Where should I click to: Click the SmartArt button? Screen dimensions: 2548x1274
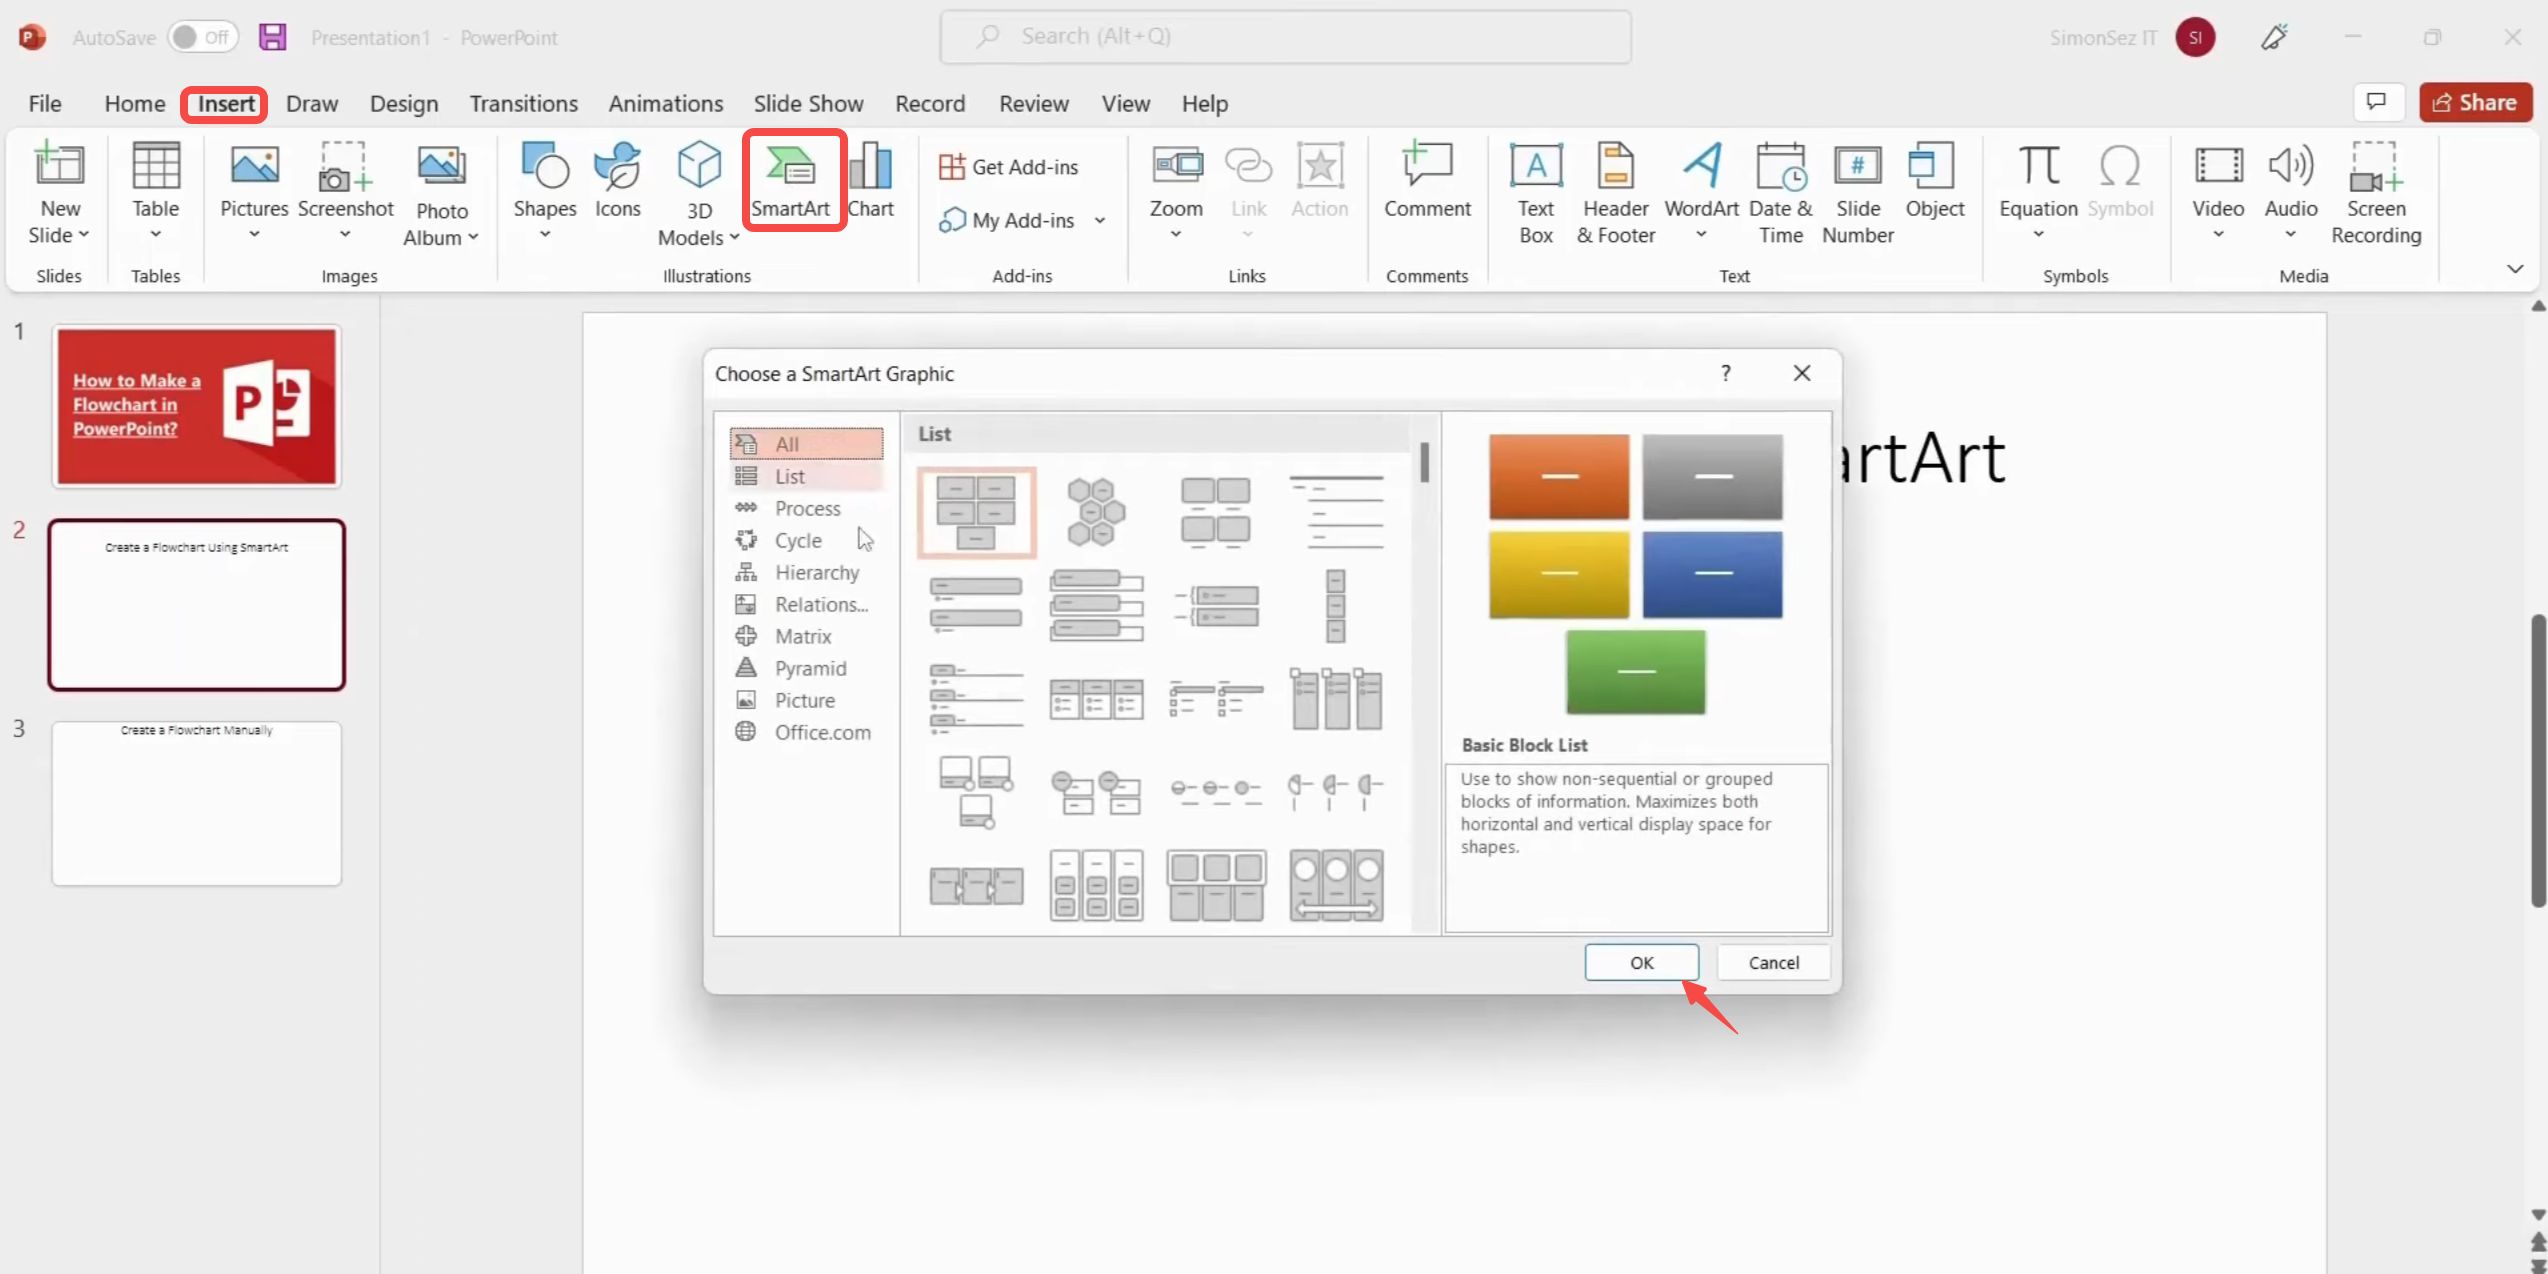click(791, 181)
